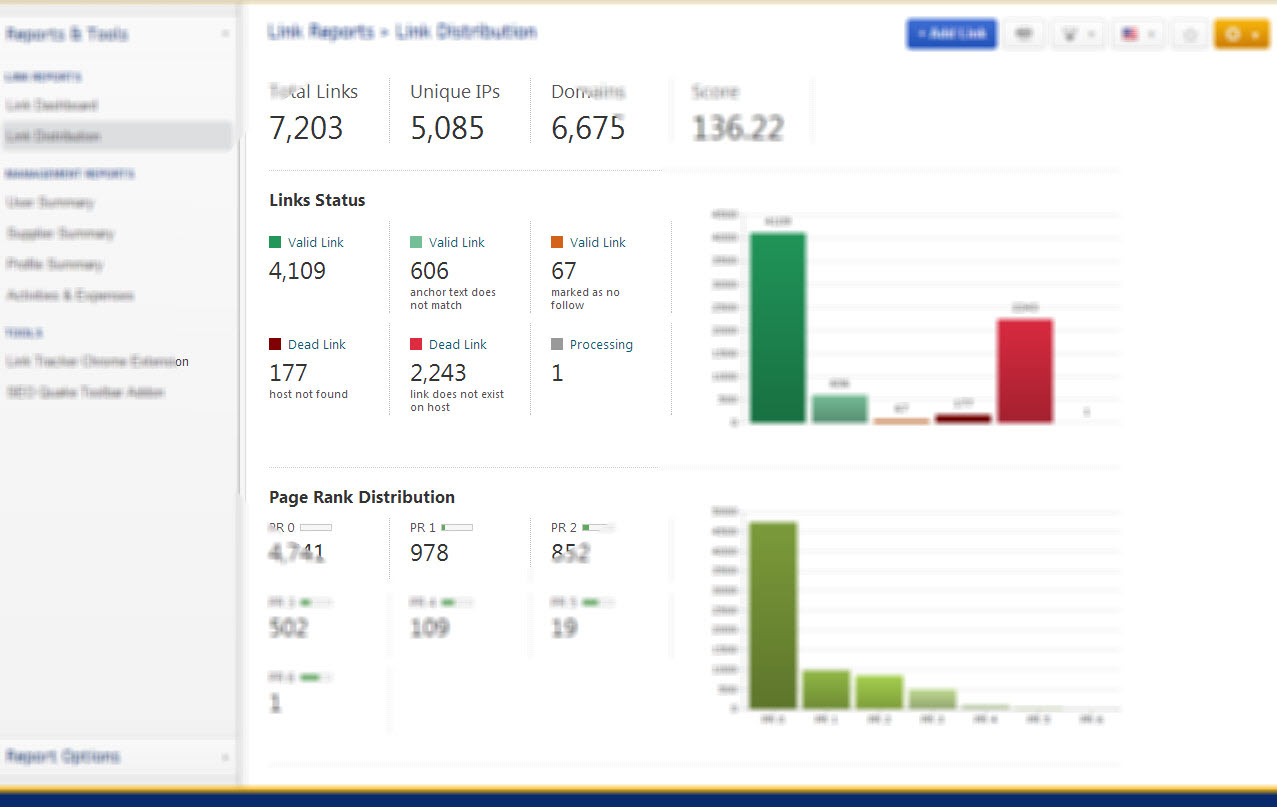The height and width of the screenshot is (807, 1277).
Task: Open the US flag language dropdown
Action: pos(1137,34)
